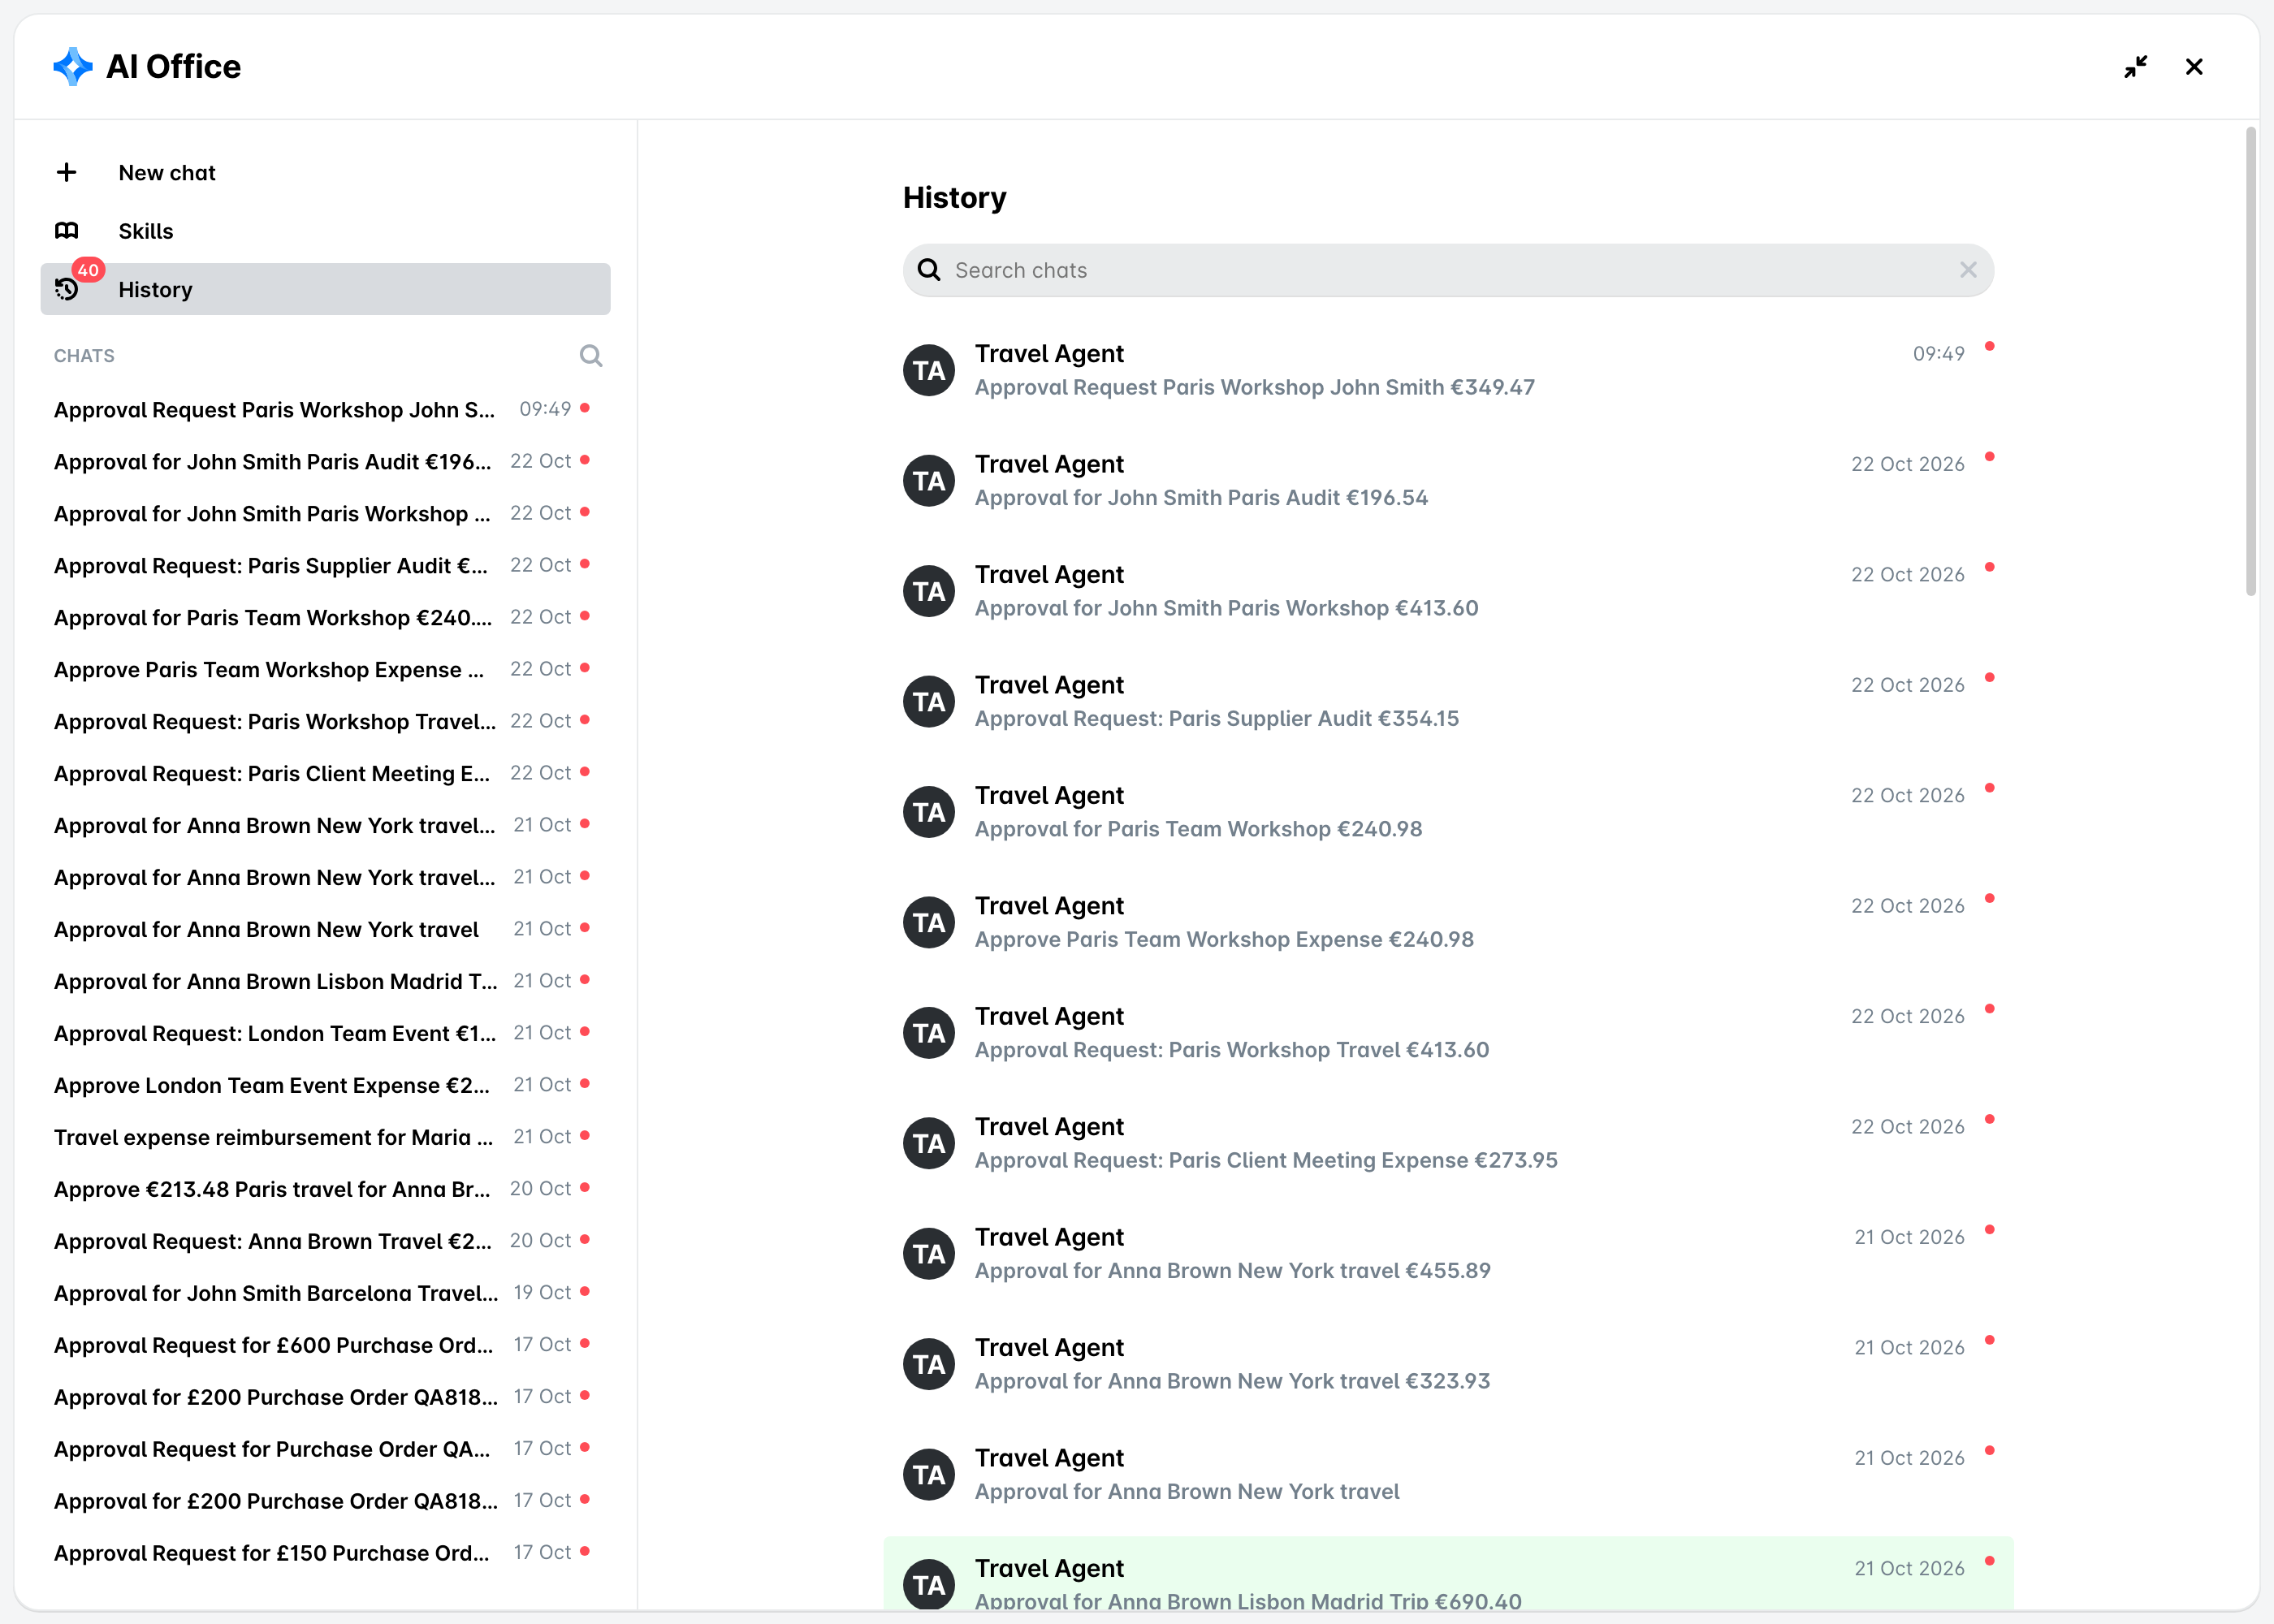Viewport: 2274px width, 1624px height.
Task: Click the collapse window arrows icon
Action: pos(2135,67)
